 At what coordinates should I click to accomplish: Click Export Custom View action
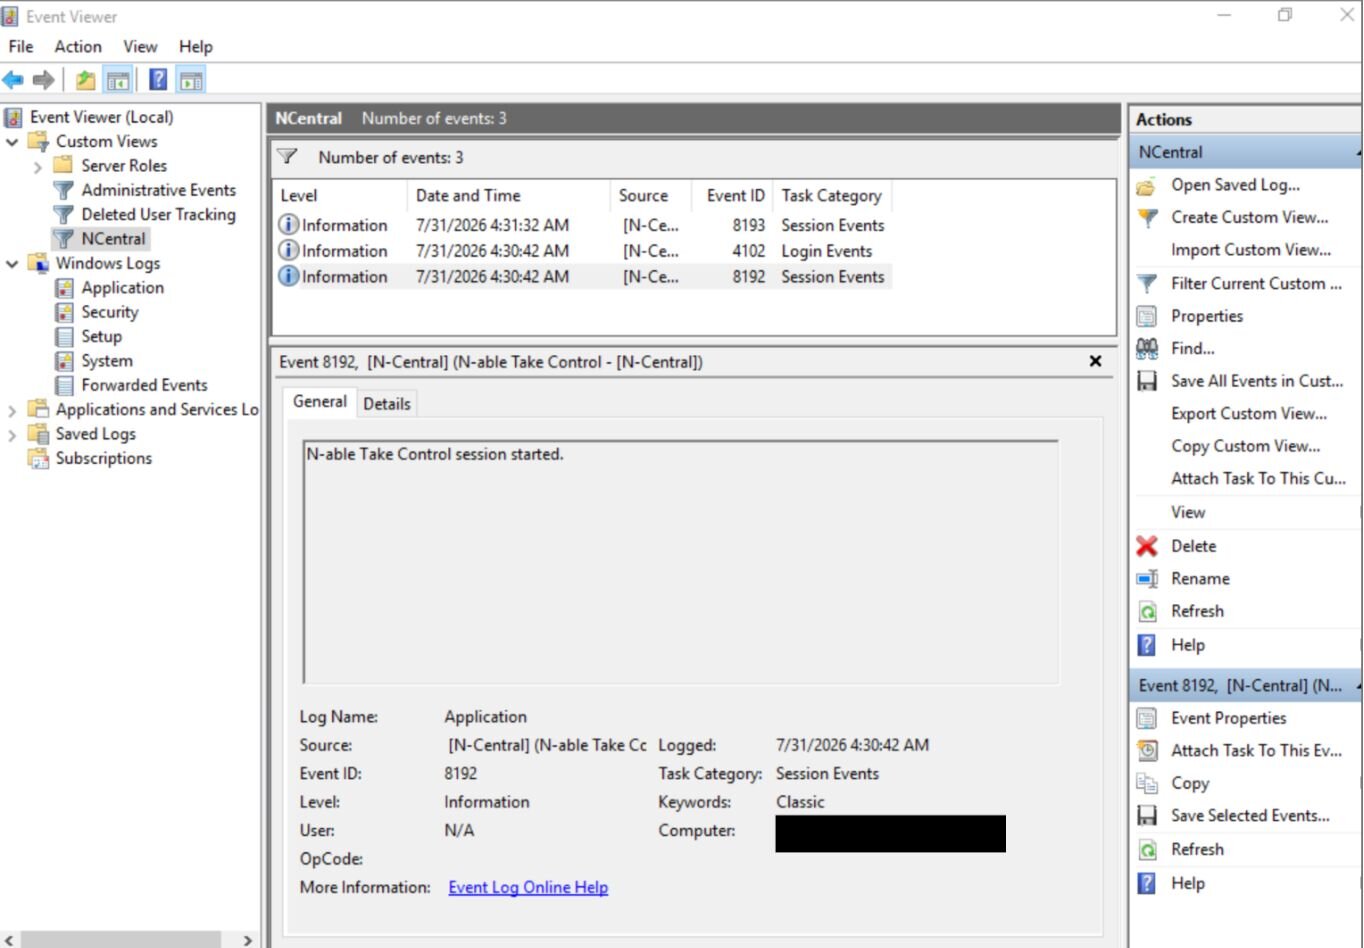pyautogui.click(x=1249, y=414)
